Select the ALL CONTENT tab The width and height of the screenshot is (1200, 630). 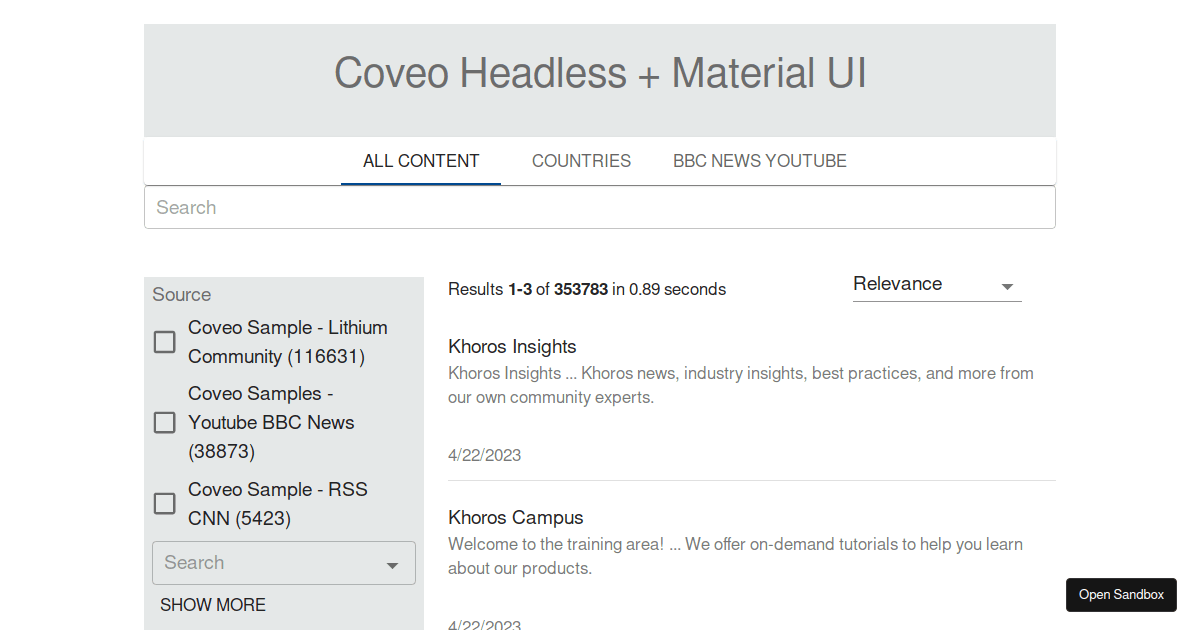[420, 161]
